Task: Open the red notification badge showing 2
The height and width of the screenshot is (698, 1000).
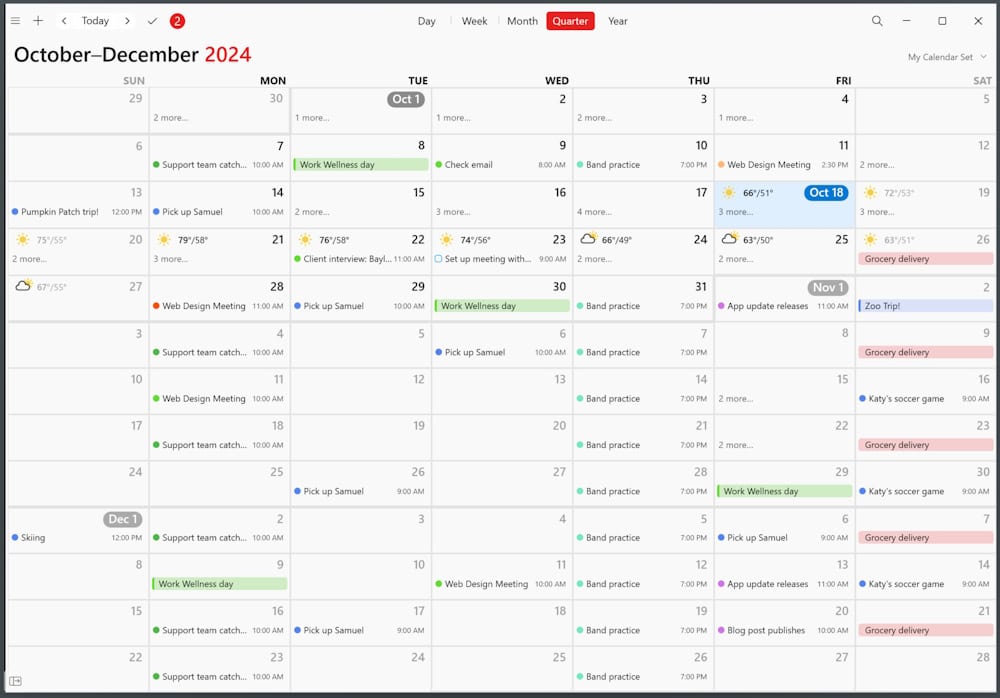Action: coord(177,21)
